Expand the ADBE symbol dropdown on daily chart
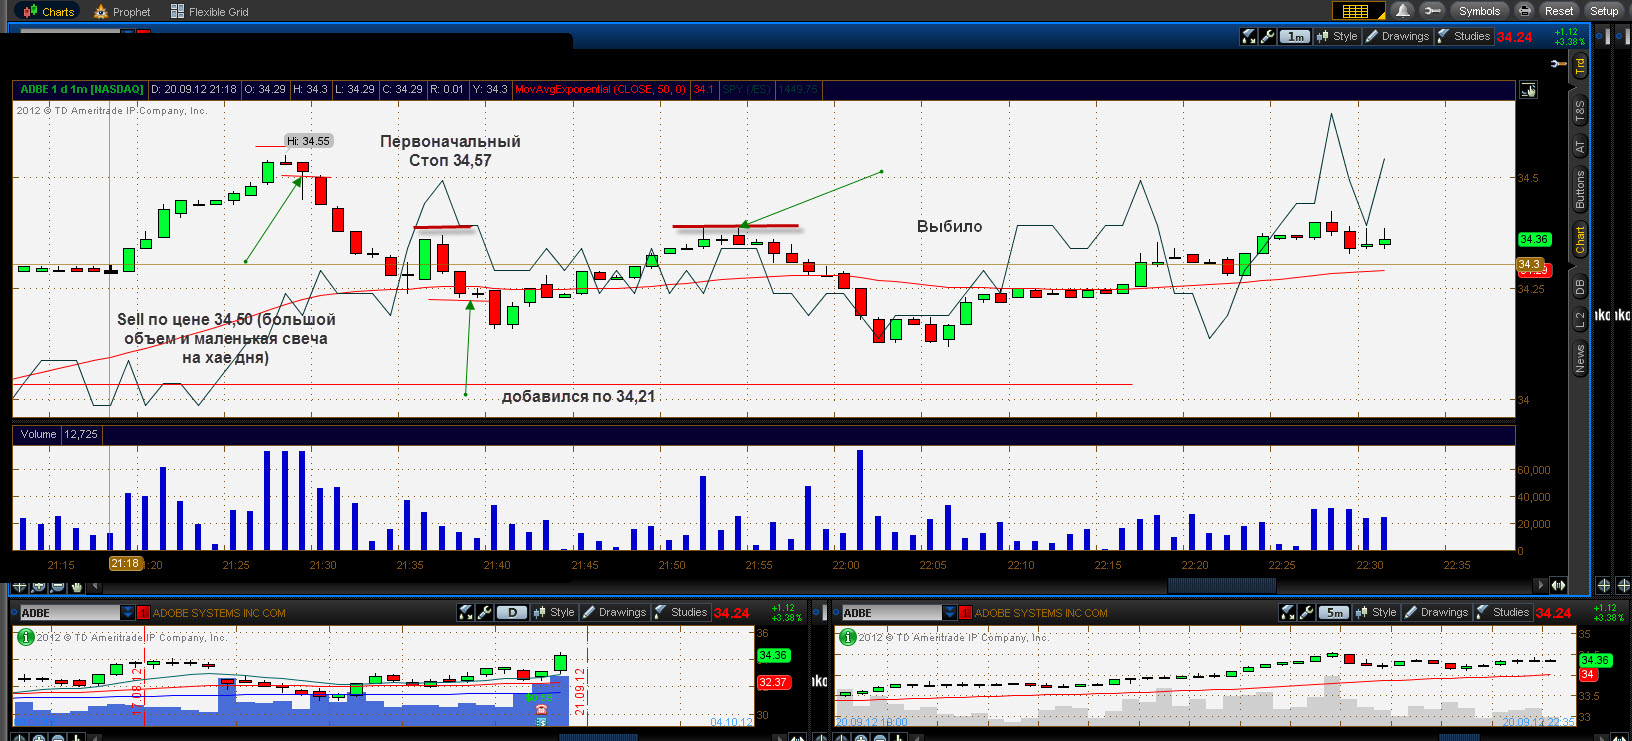 click(x=127, y=612)
